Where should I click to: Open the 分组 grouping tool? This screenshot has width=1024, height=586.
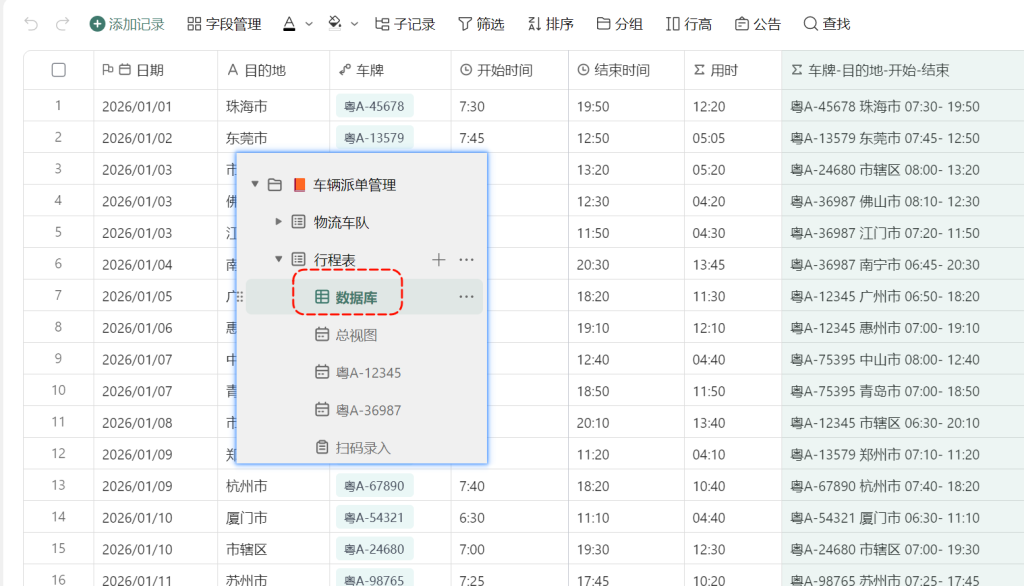click(620, 24)
